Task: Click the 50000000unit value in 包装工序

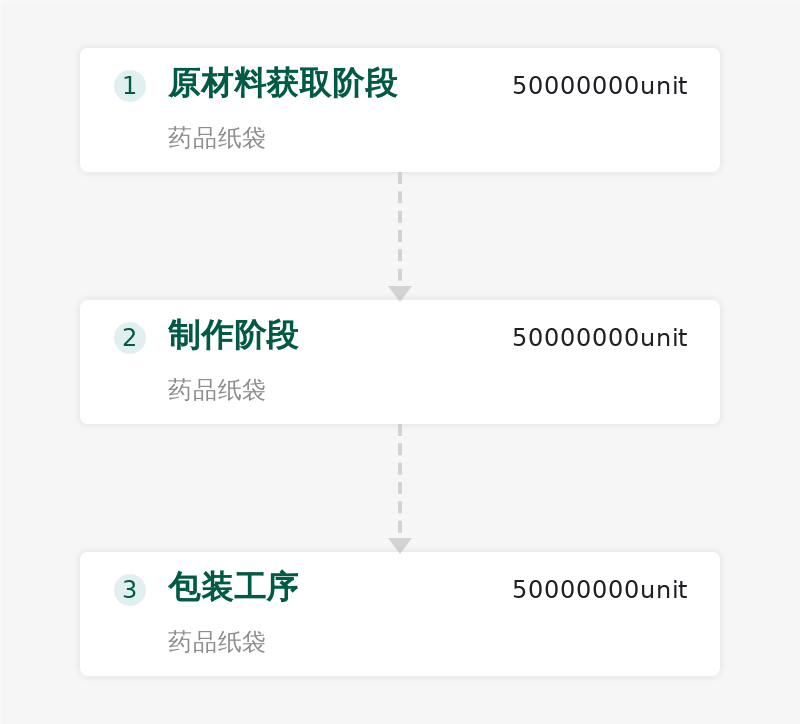Action: point(599,590)
